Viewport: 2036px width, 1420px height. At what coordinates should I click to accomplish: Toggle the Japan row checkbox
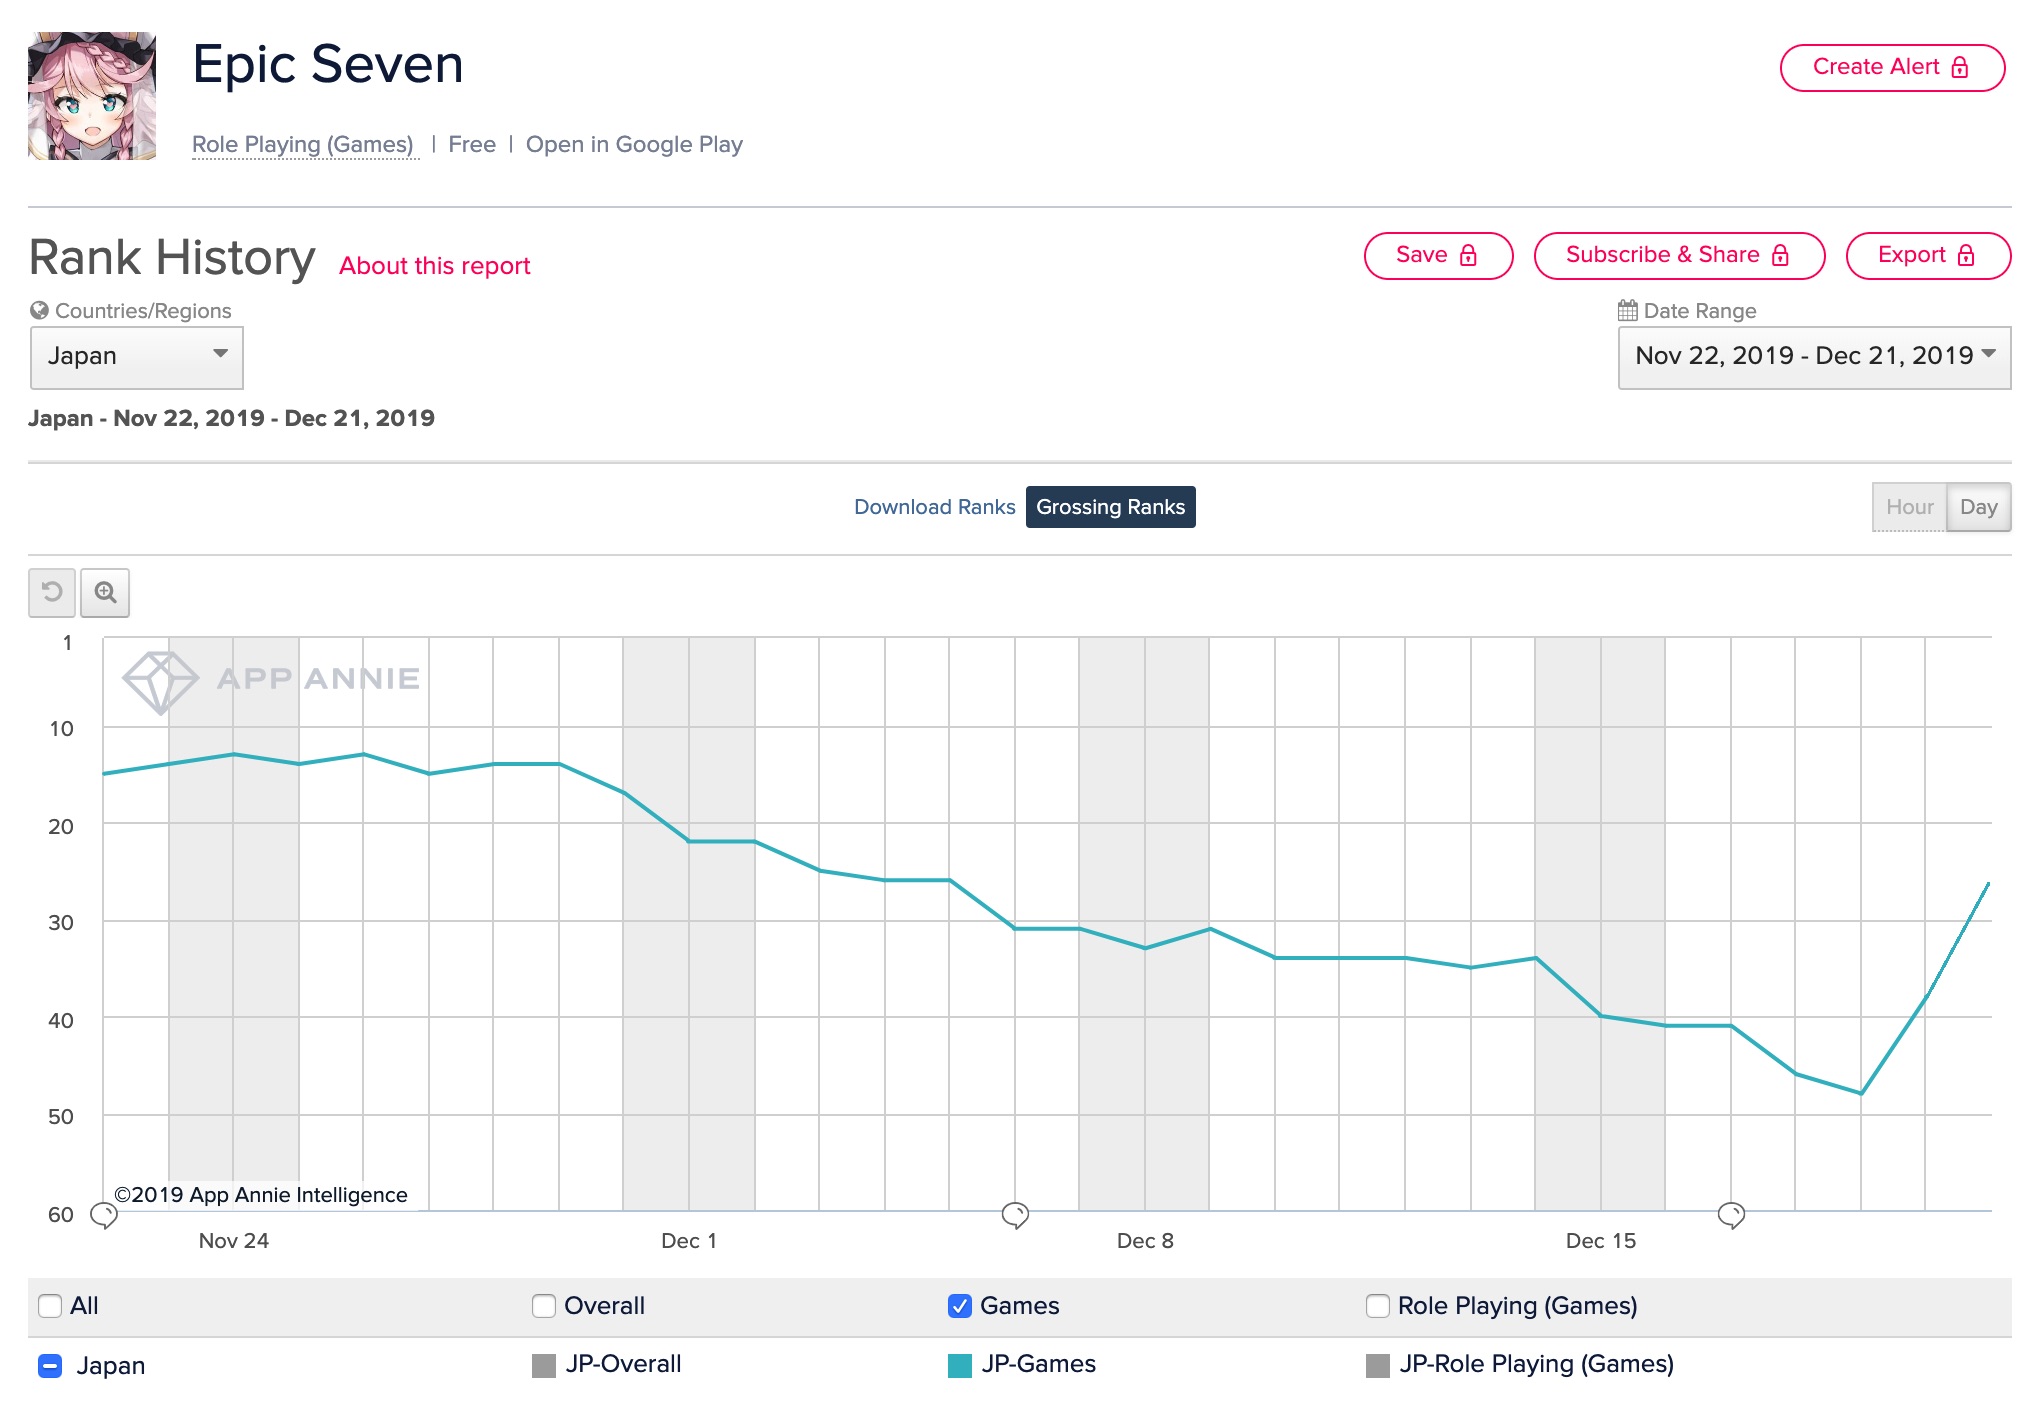point(50,1366)
